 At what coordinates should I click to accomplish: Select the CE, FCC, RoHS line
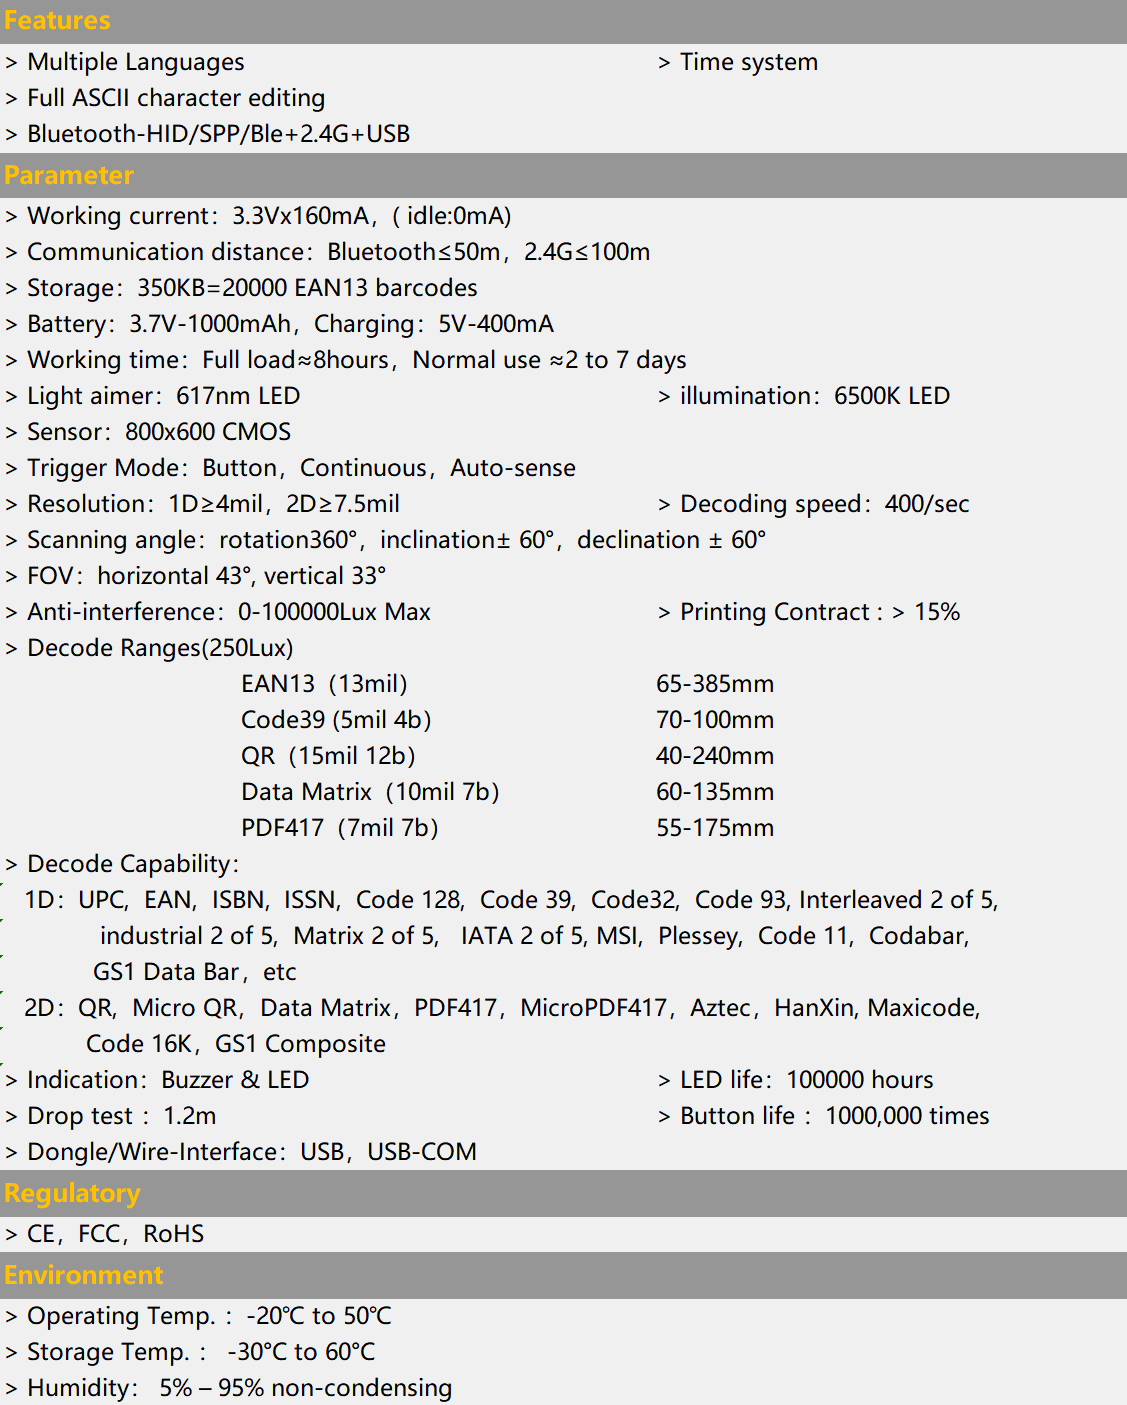[105, 1234]
